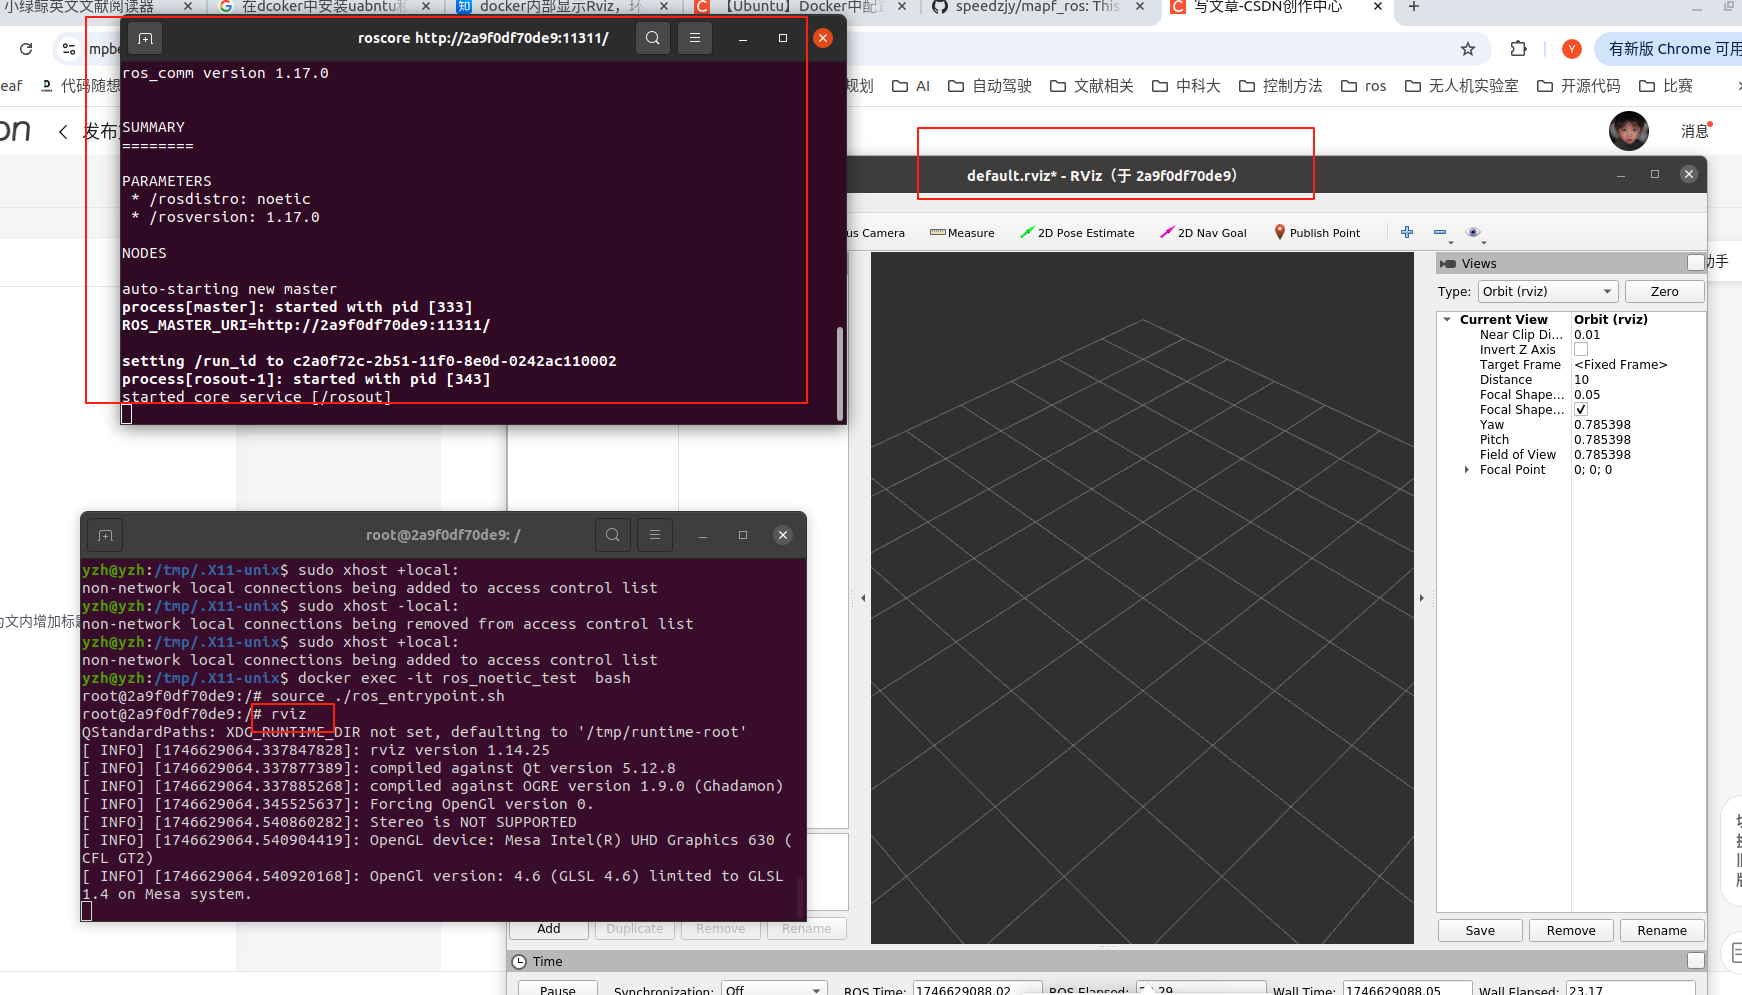Choose the Publish Point tool
Viewport: 1742px width, 995px height.
1317,233
